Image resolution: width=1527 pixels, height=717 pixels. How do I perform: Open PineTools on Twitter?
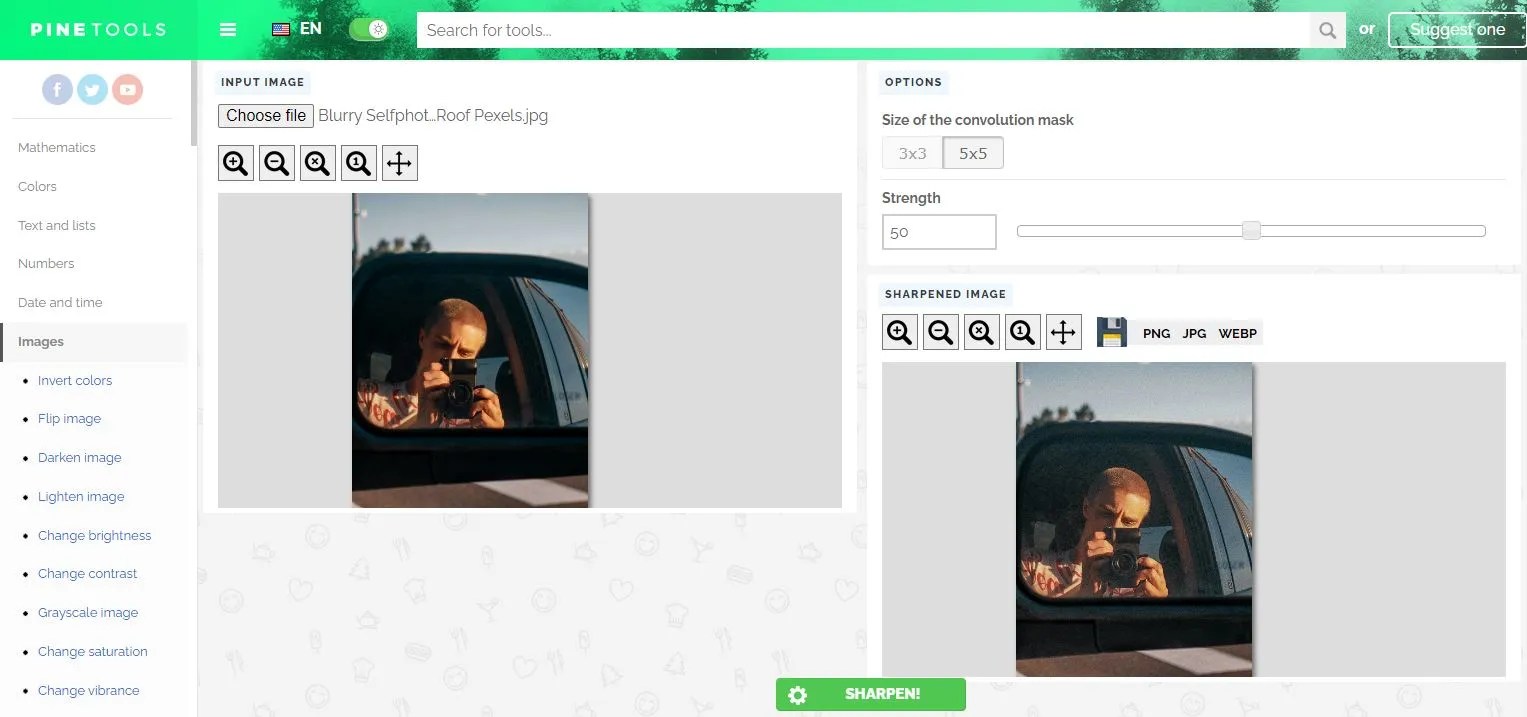click(92, 89)
